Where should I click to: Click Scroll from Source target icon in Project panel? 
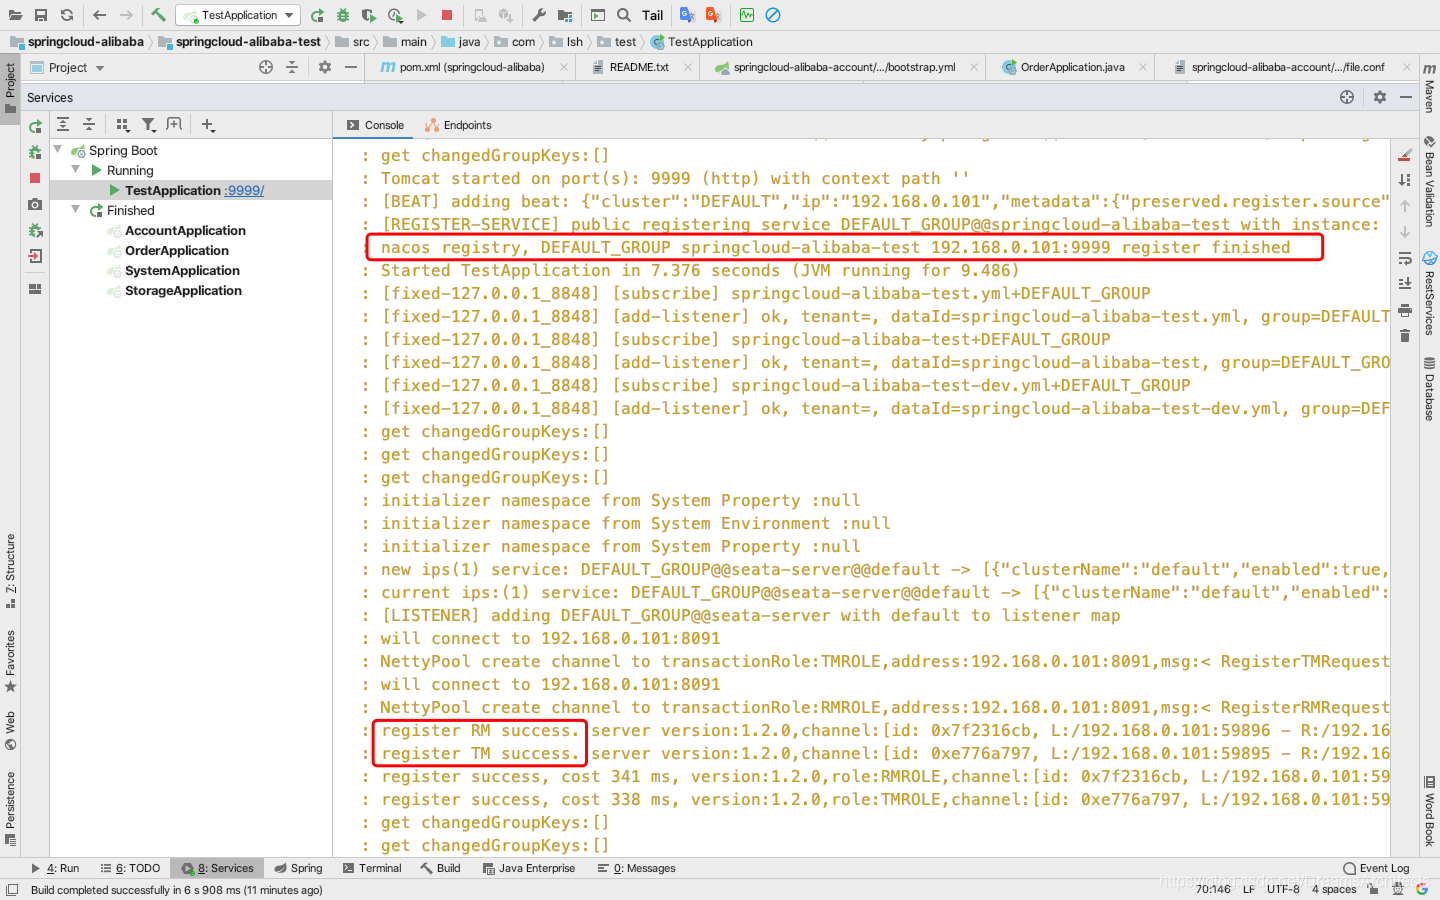tap(266, 67)
